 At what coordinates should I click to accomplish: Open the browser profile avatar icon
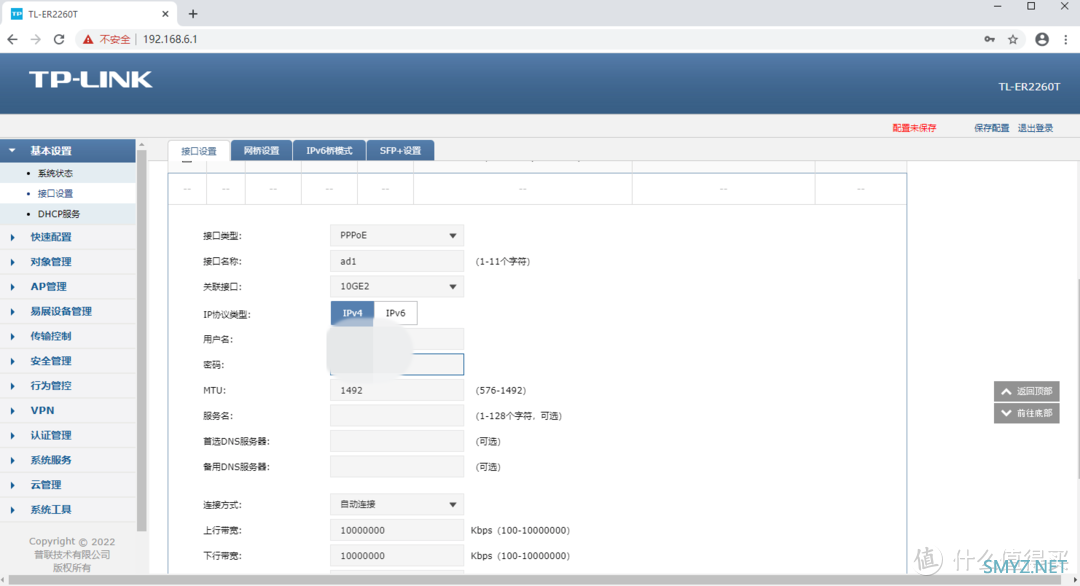pyautogui.click(x=1041, y=39)
